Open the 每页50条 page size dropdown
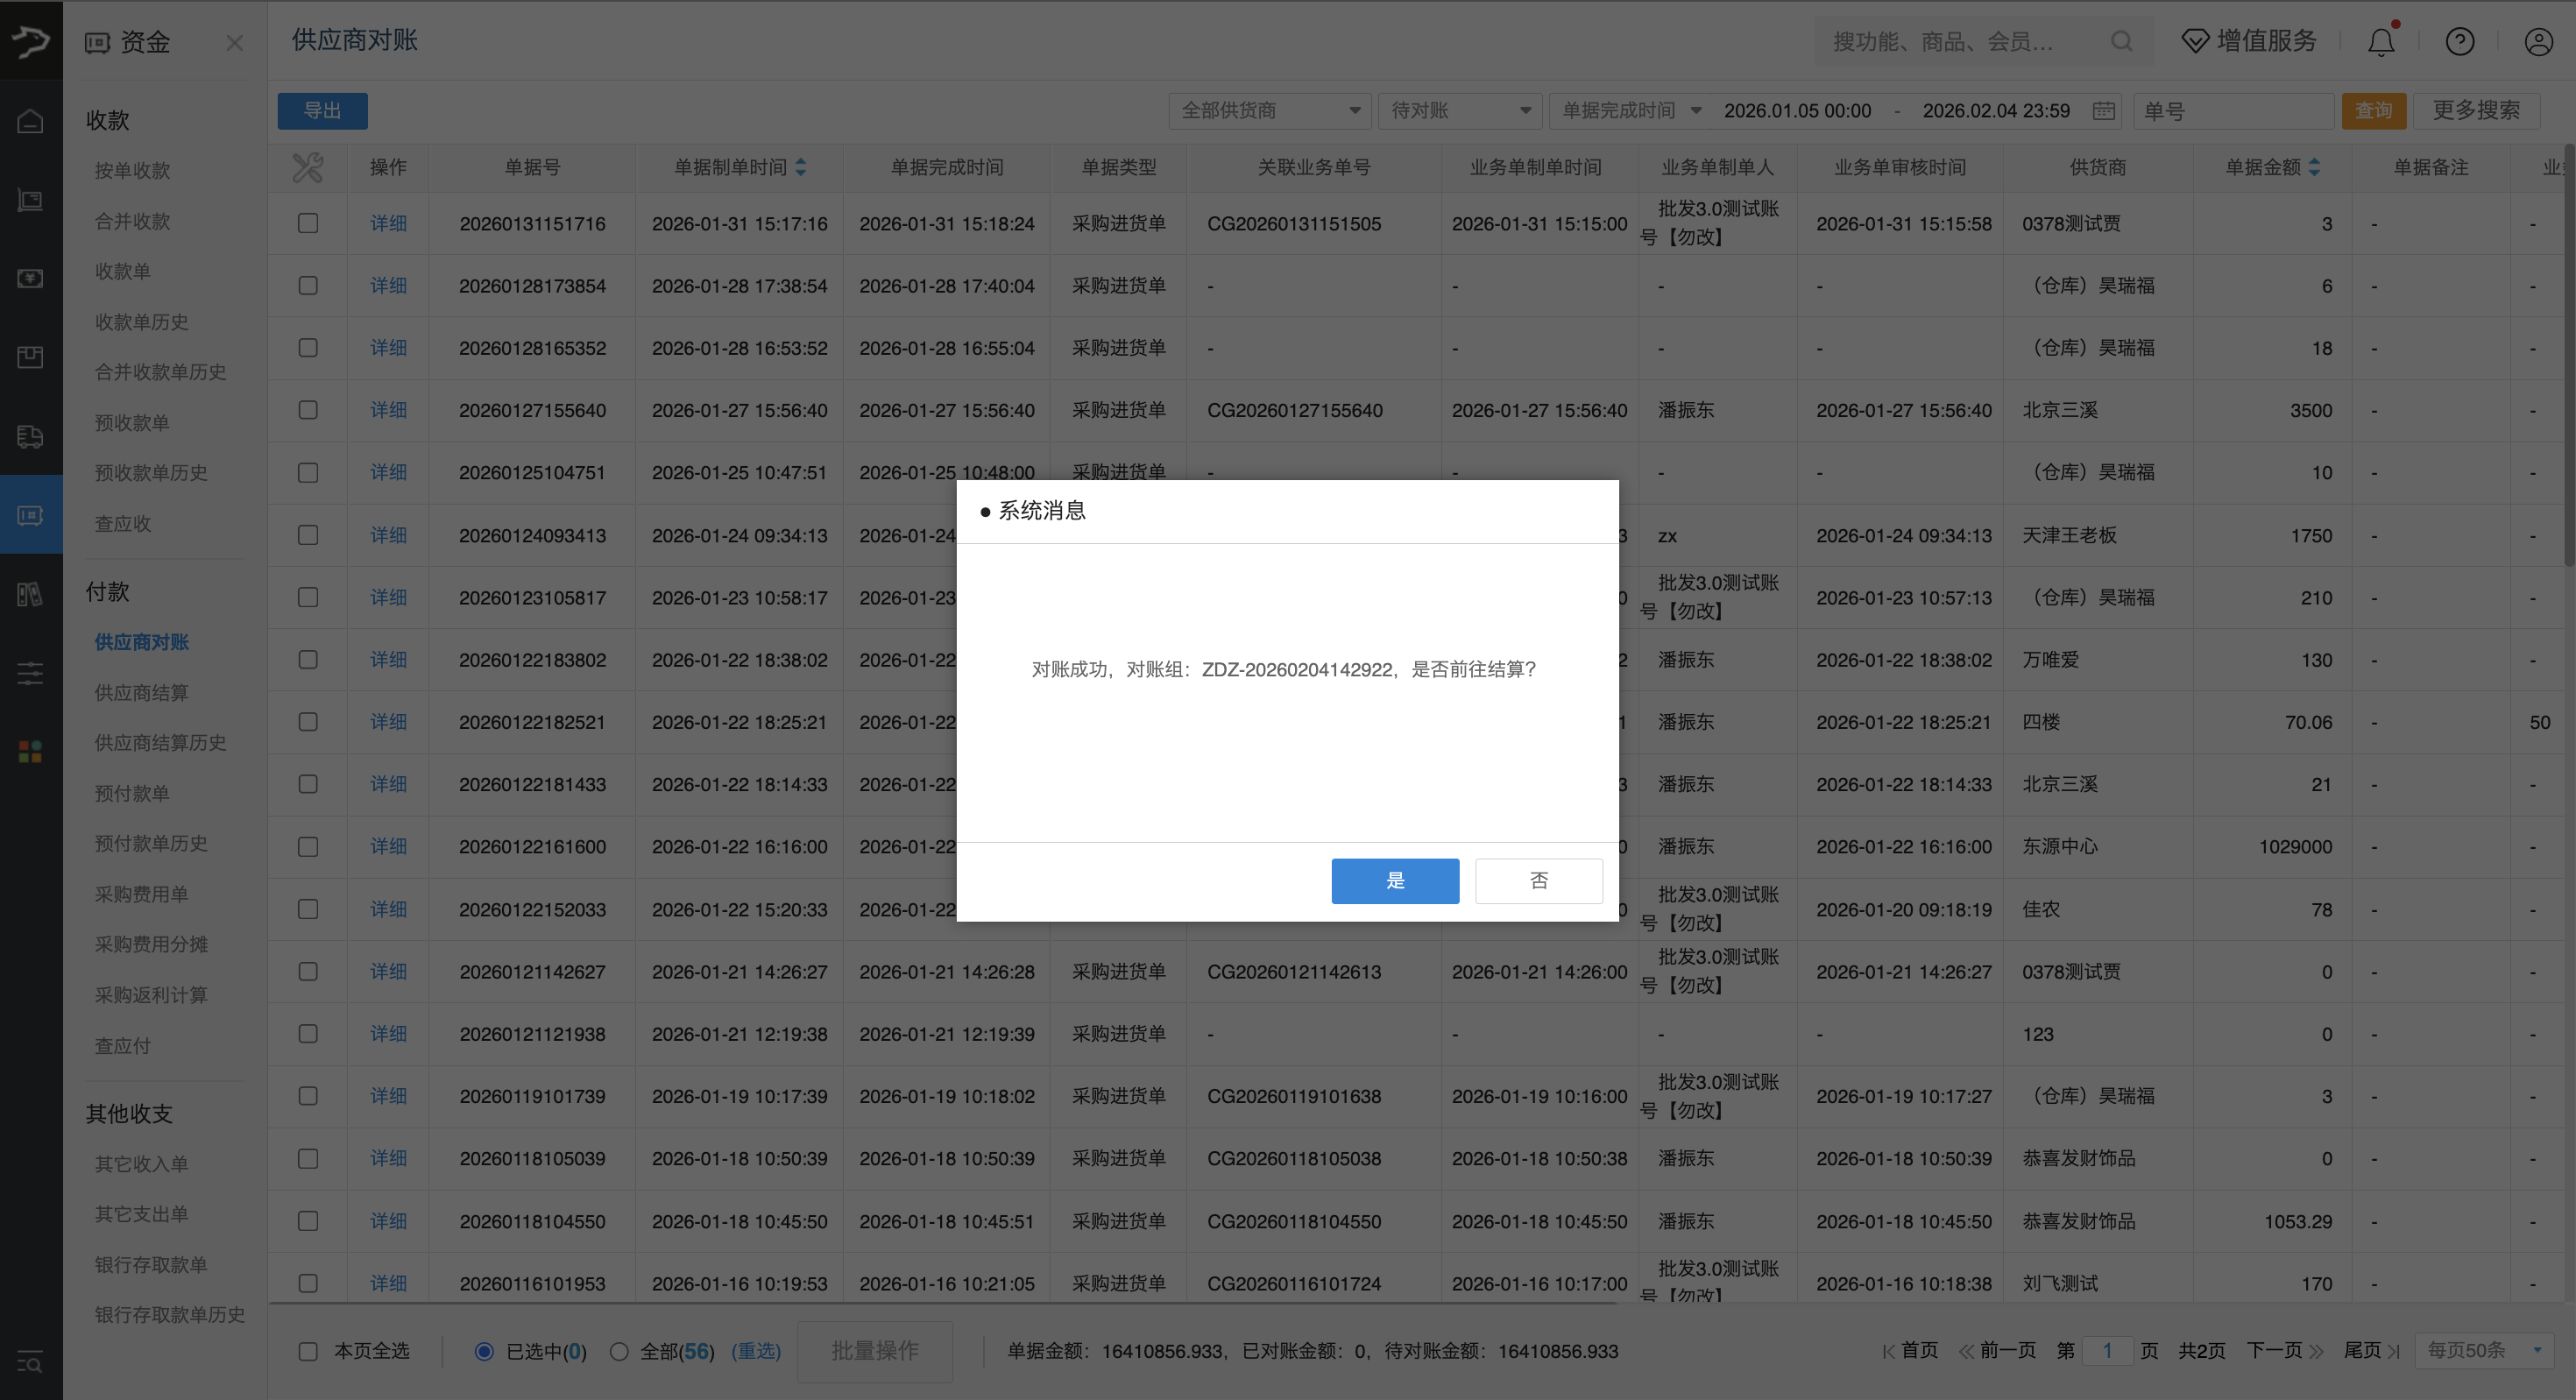This screenshot has width=2576, height=1400. (2484, 1351)
